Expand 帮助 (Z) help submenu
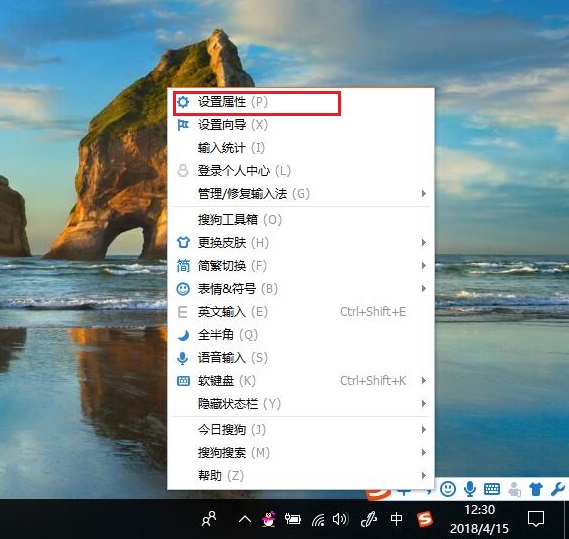Image resolution: width=569 pixels, height=539 pixels. click(x=301, y=475)
